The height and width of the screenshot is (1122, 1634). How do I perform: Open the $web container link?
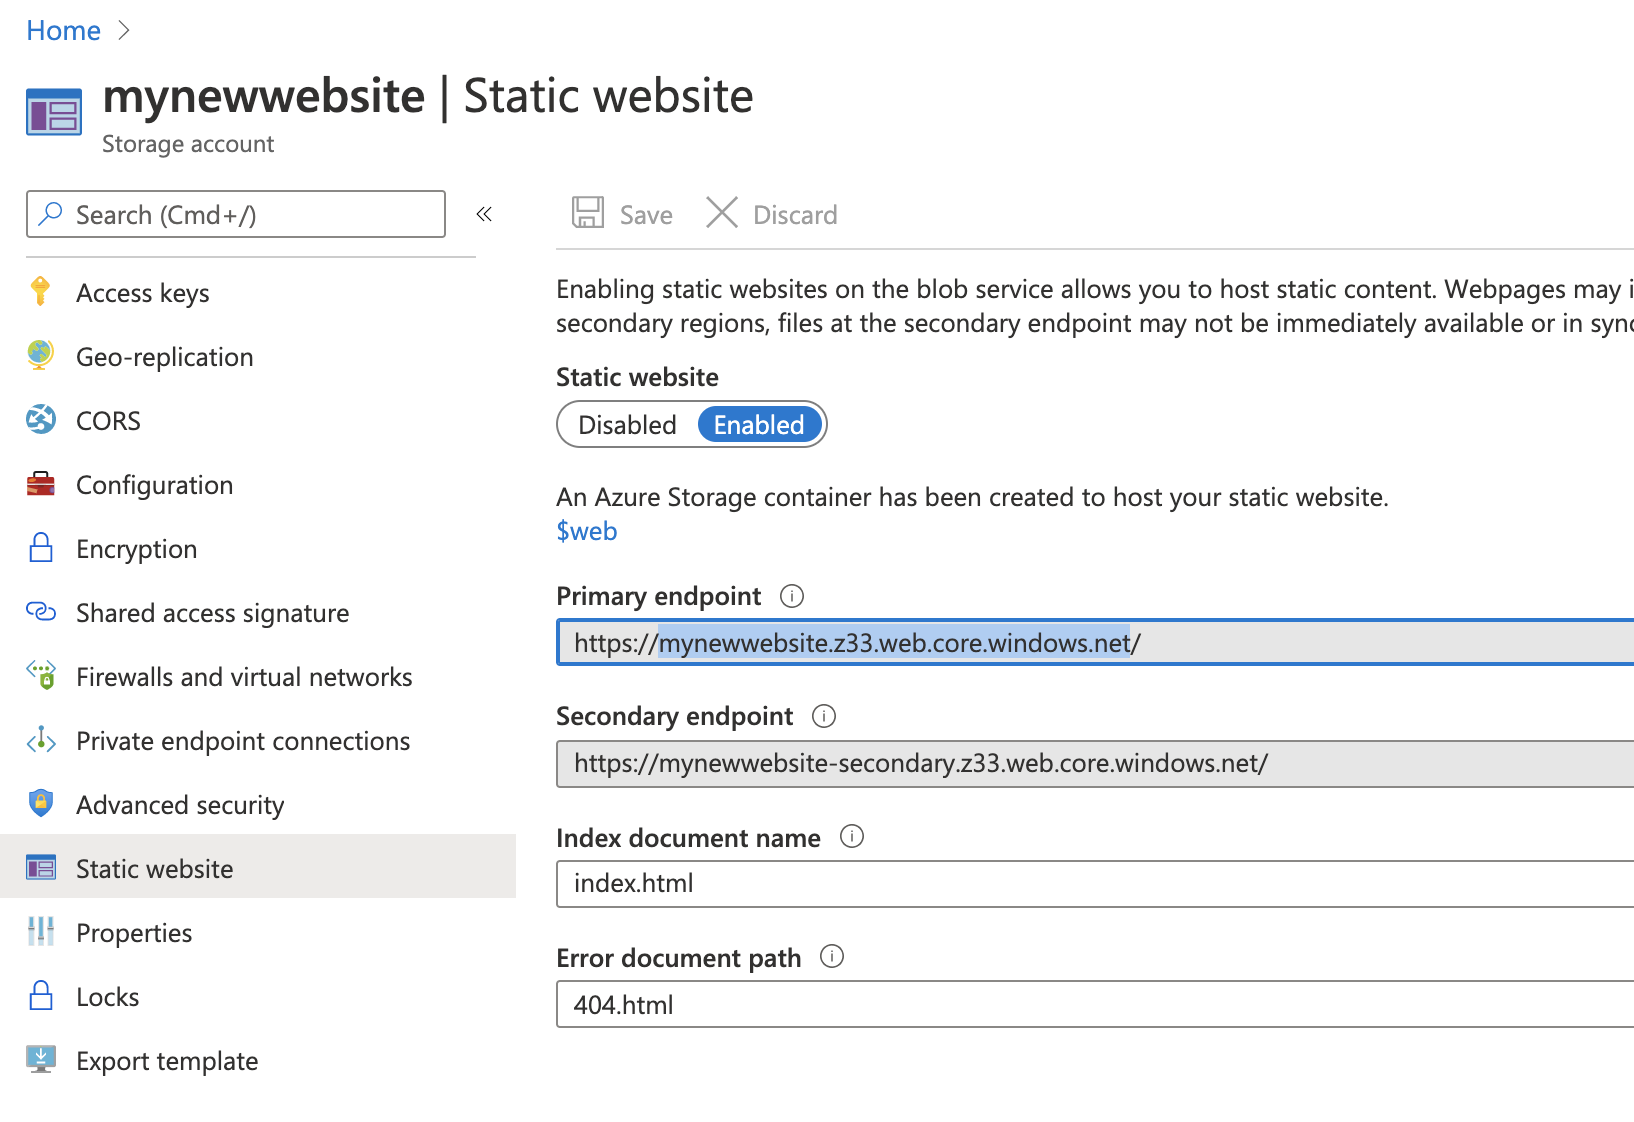pos(587,531)
